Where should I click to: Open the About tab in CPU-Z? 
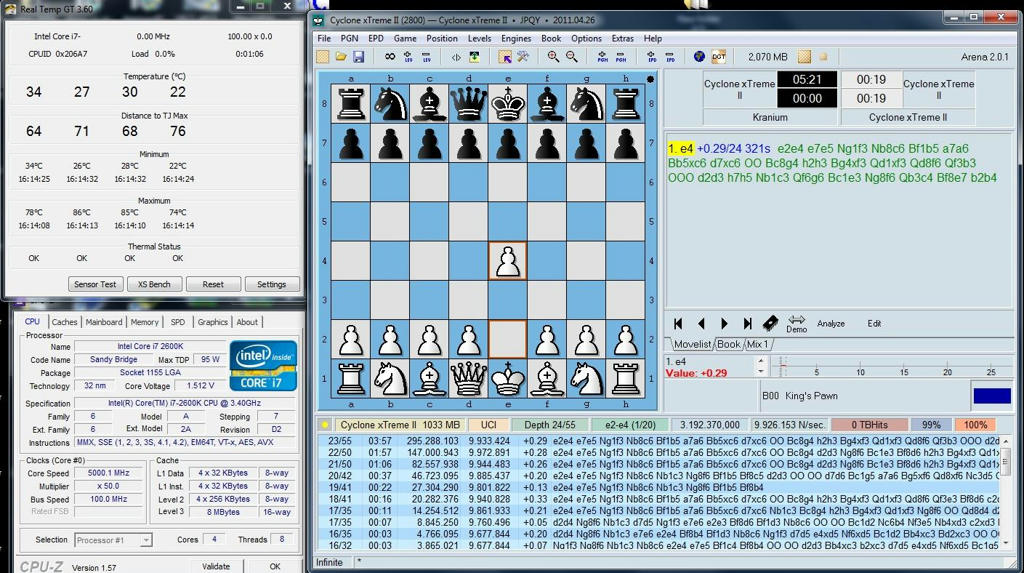click(x=247, y=322)
